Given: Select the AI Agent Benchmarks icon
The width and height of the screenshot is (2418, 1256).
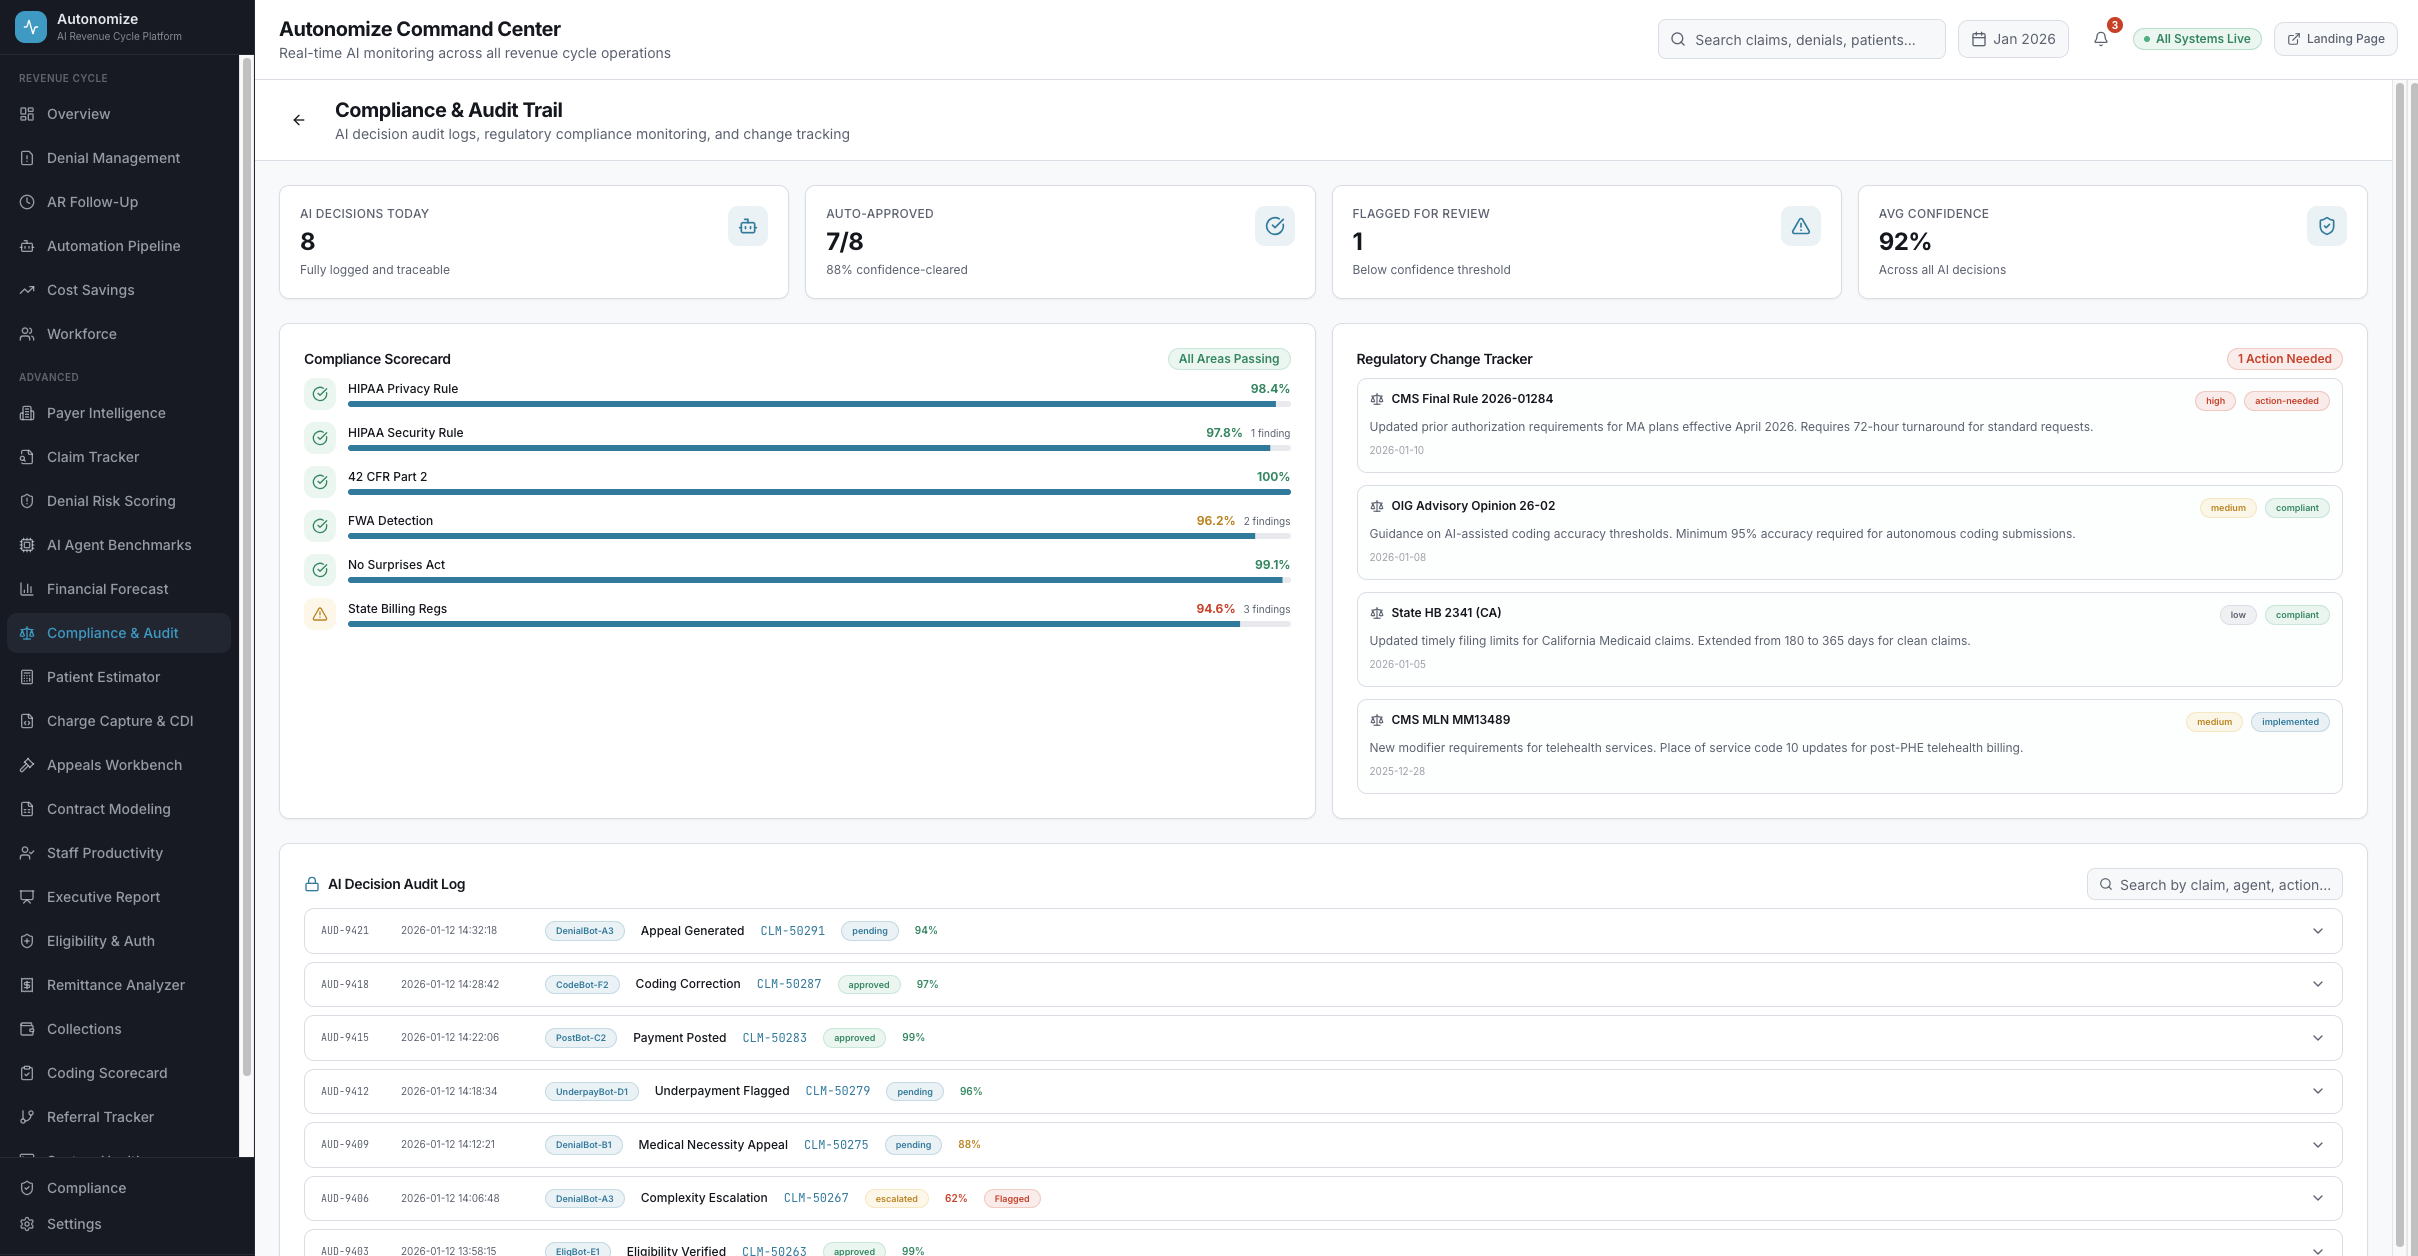Looking at the screenshot, I should tap(27, 545).
